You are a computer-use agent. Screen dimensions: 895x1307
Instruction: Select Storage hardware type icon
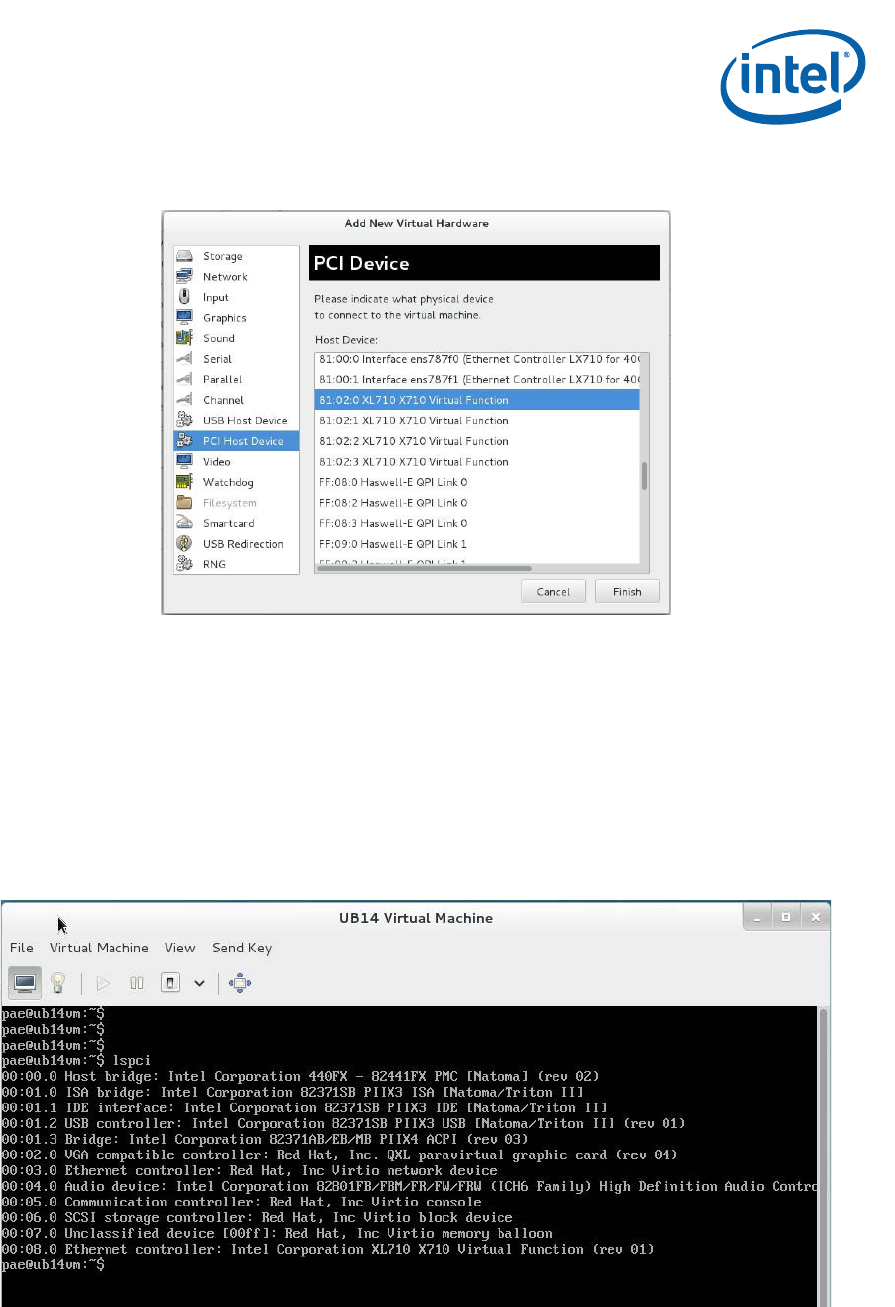coord(184,257)
